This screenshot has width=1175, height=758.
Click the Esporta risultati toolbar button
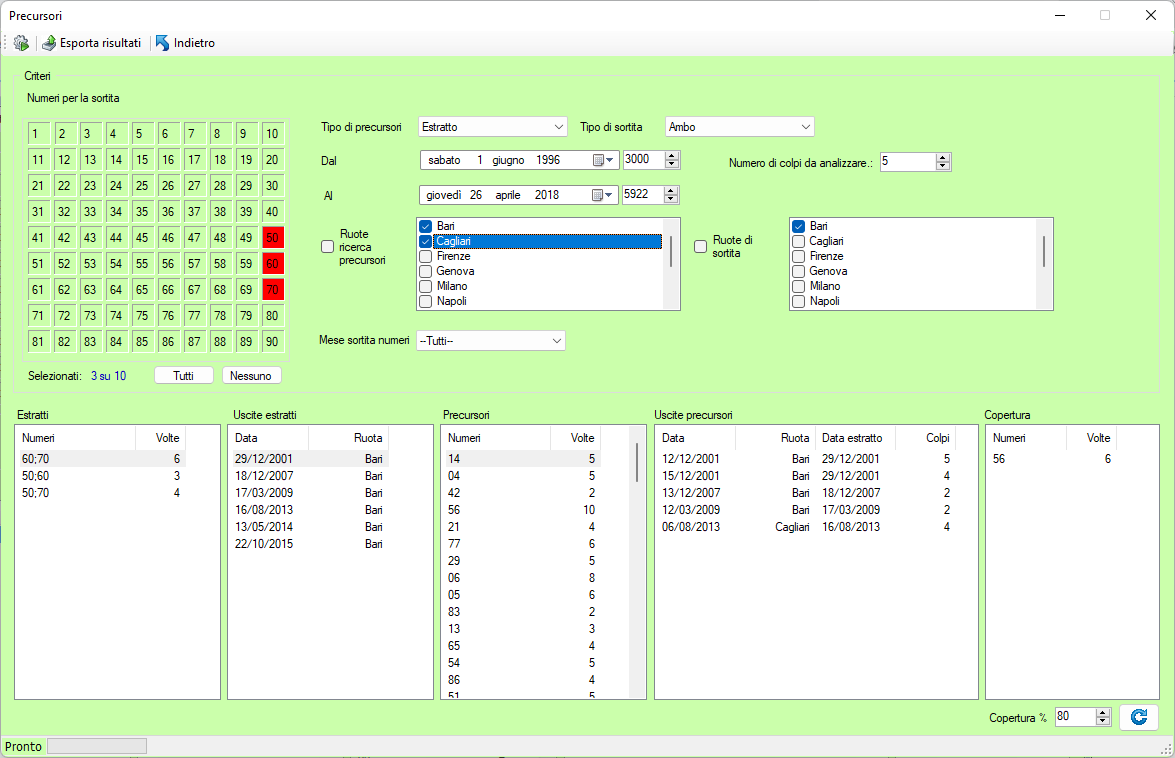(x=91, y=43)
